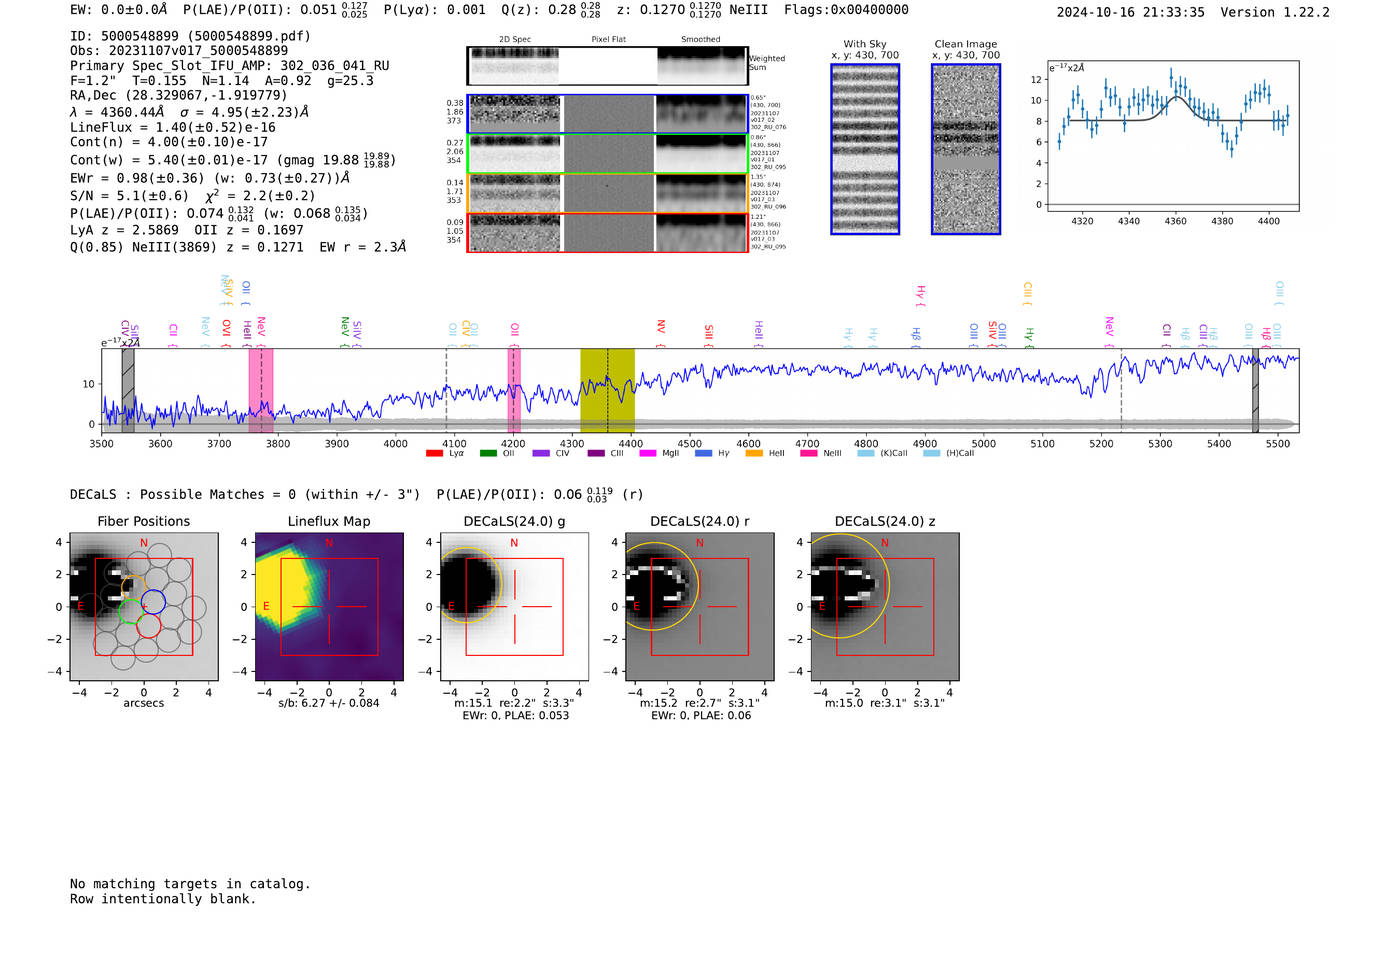Click the ID: 5000548899 text line
This screenshot has width=1400, height=953.
(x=190, y=35)
